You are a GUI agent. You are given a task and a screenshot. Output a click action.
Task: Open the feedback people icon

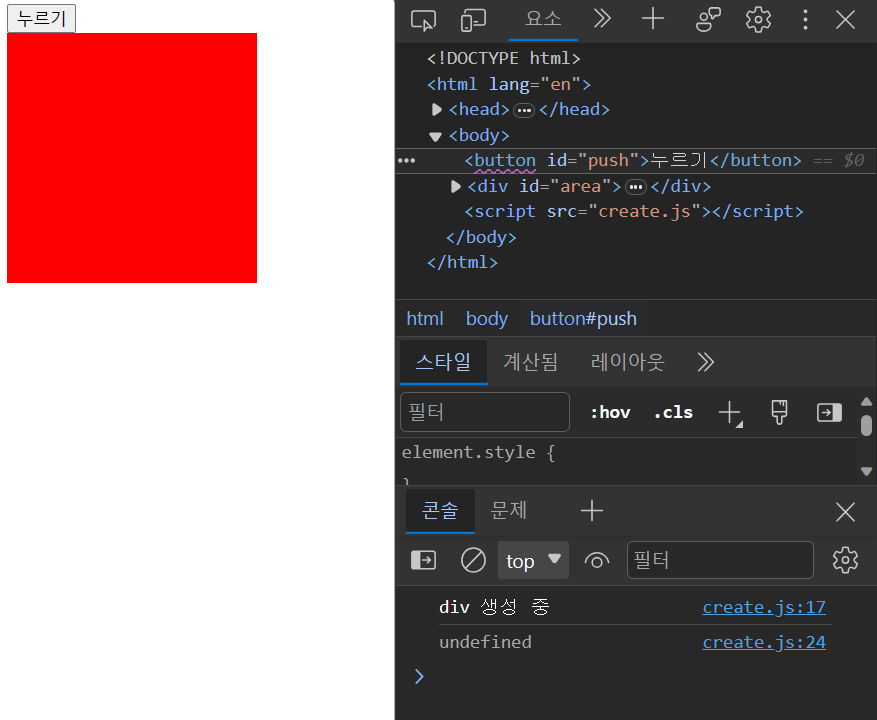coord(708,20)
